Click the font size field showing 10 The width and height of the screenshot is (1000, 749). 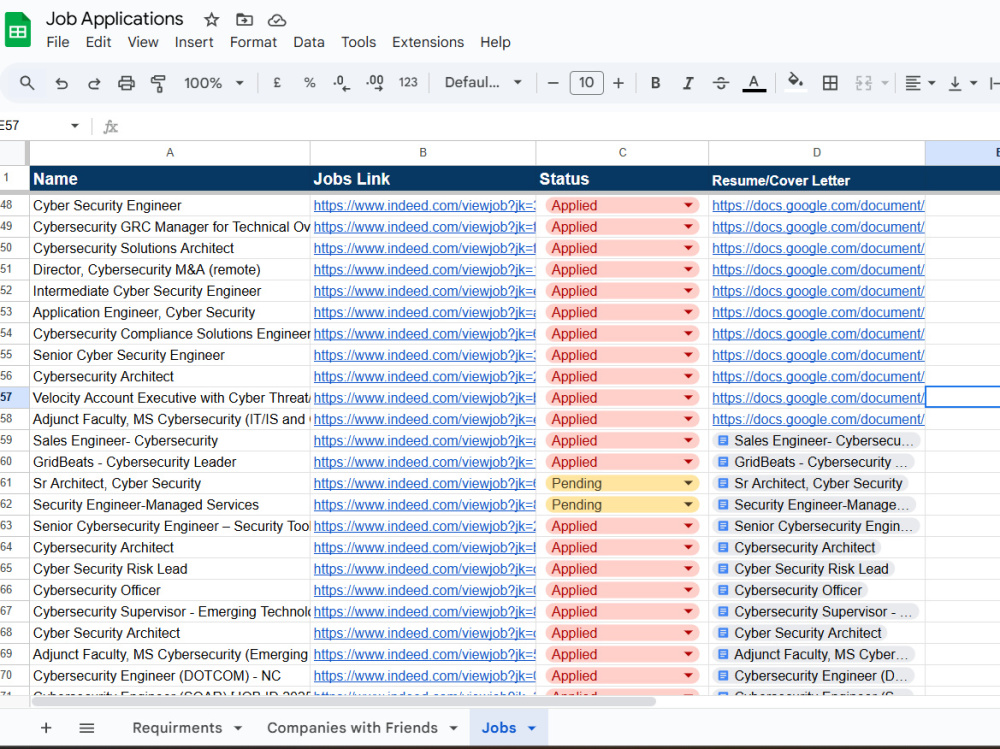(x=586, y=83)
